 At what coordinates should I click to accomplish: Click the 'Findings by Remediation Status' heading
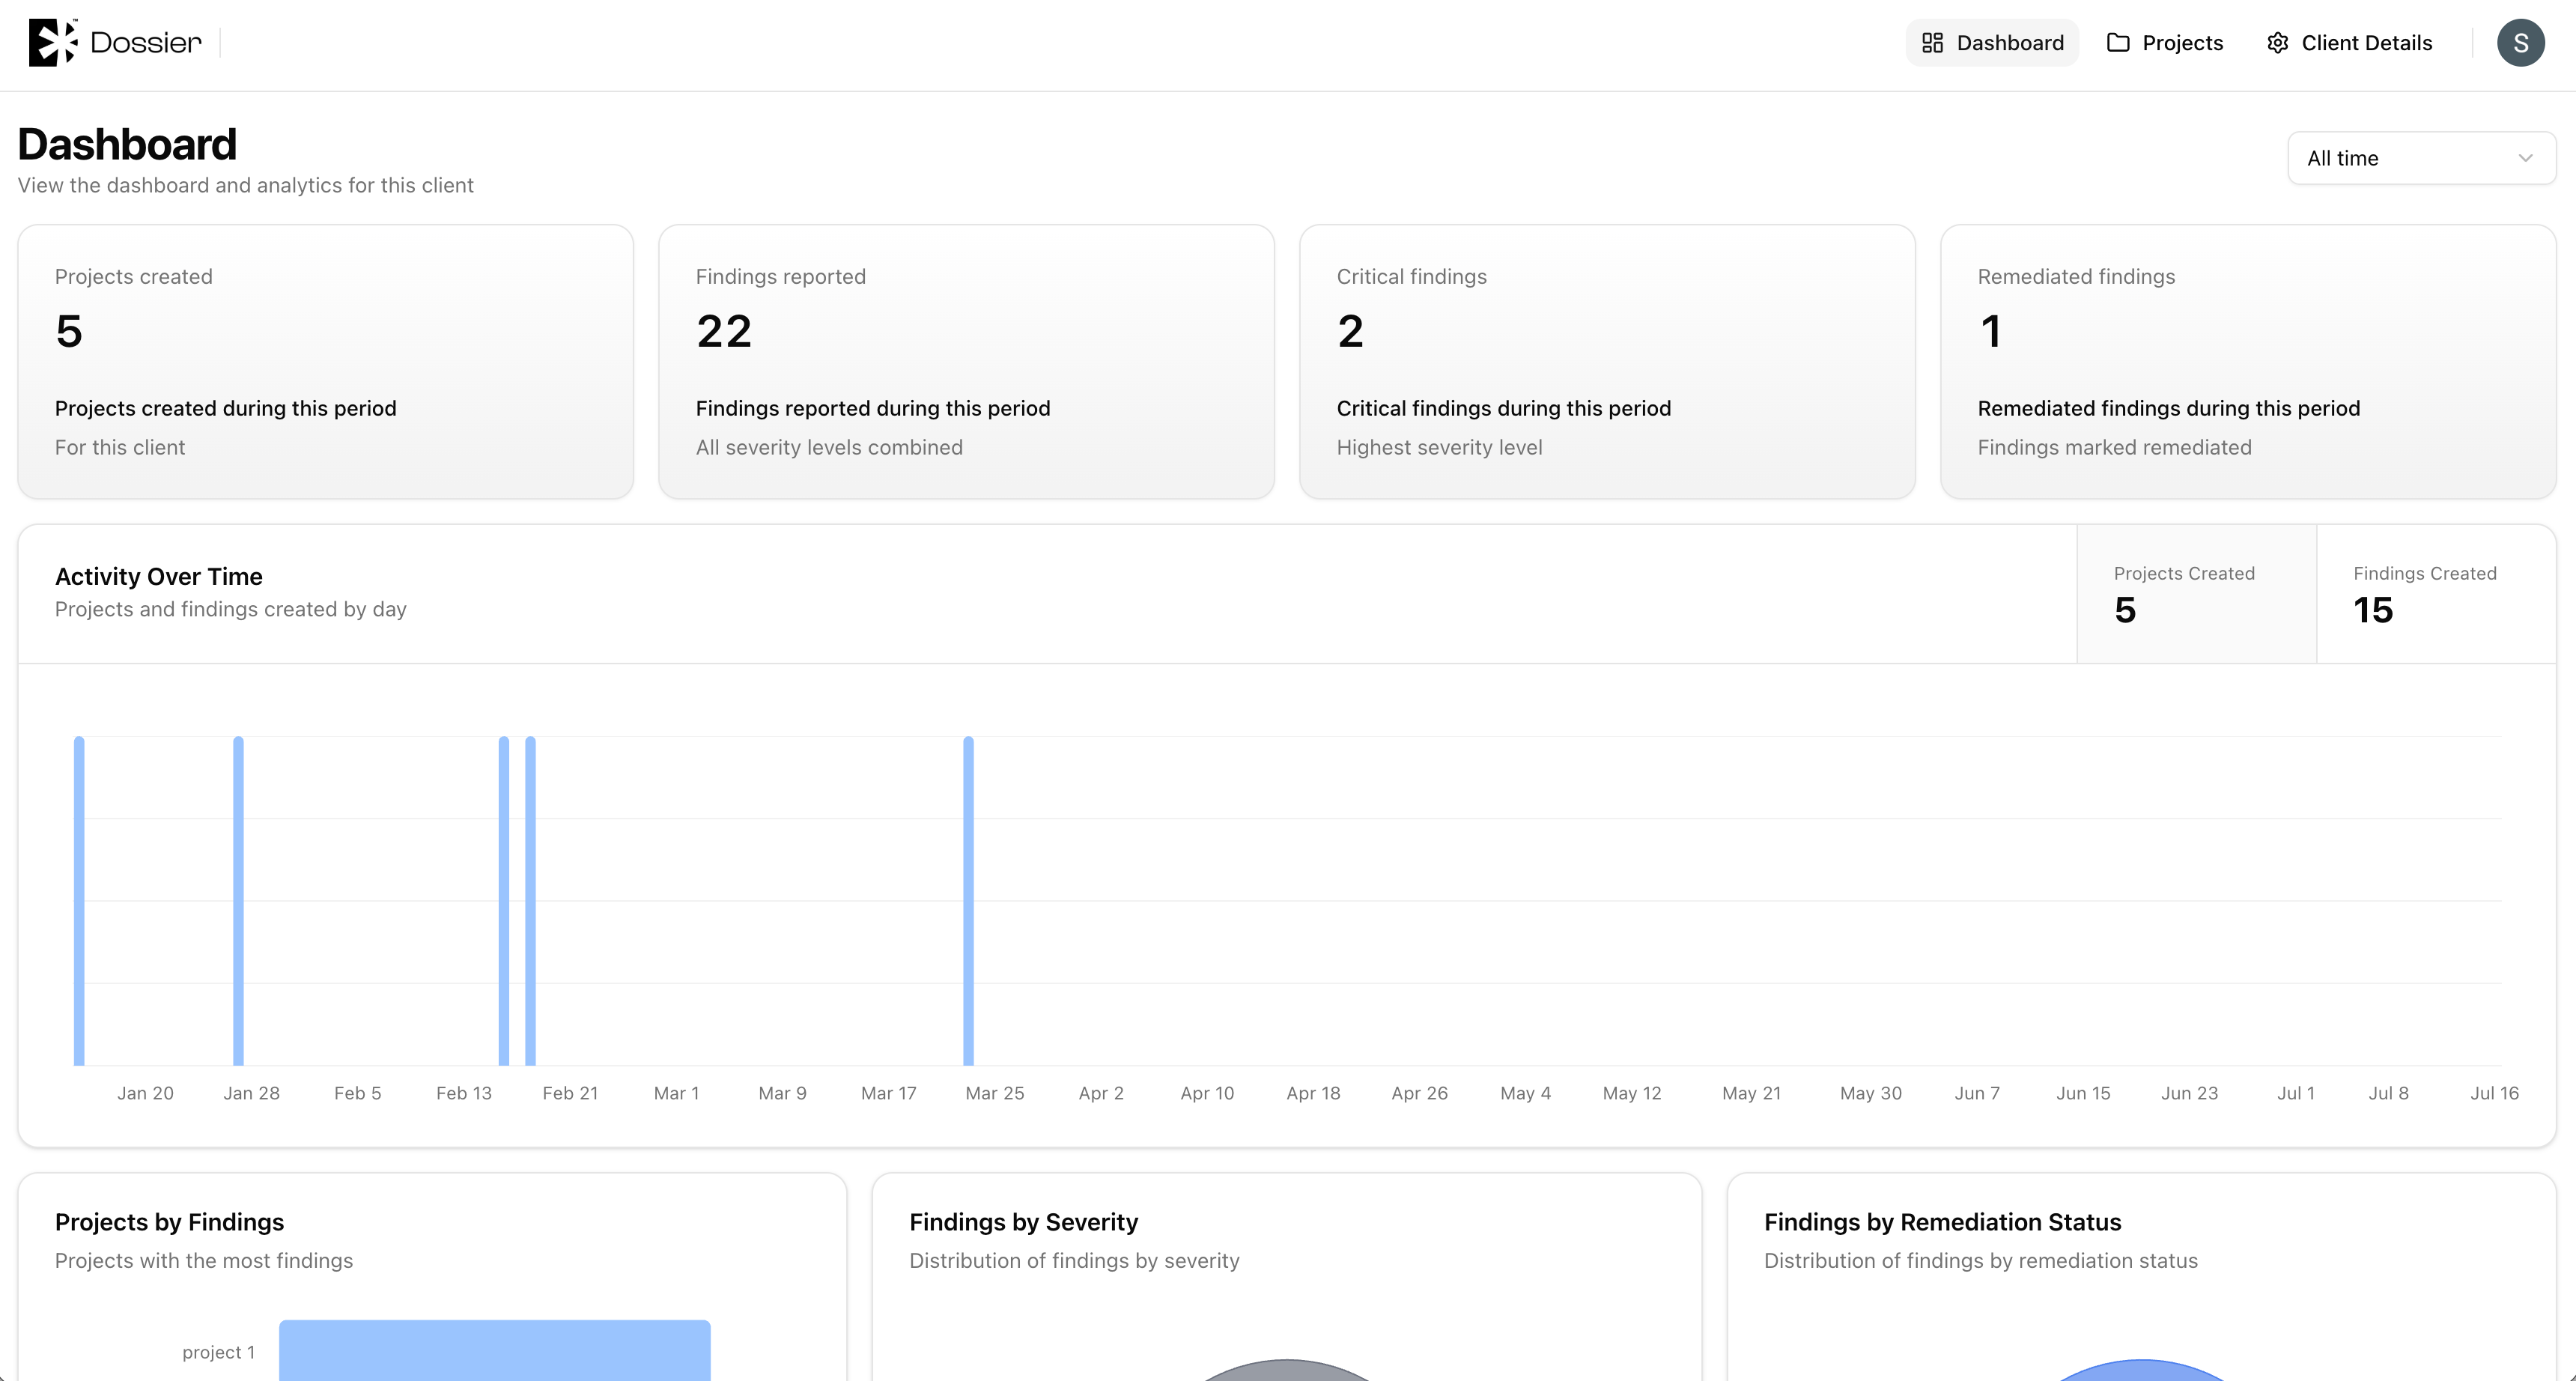tap(1942, 1222)
